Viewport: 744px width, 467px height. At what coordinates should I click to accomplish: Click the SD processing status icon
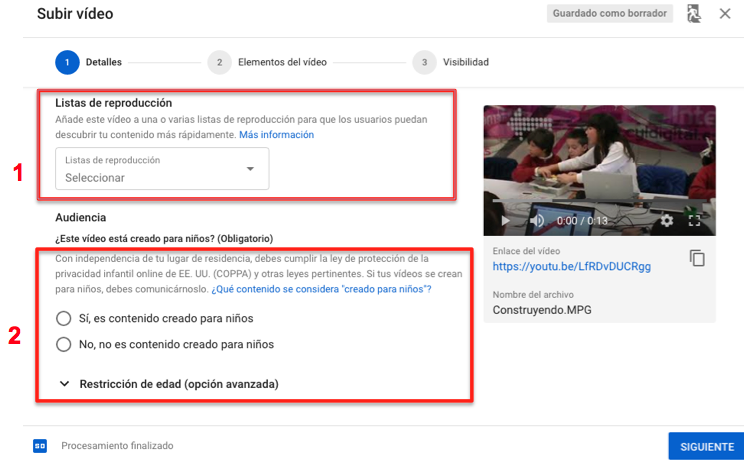click(x=40, y=446)
